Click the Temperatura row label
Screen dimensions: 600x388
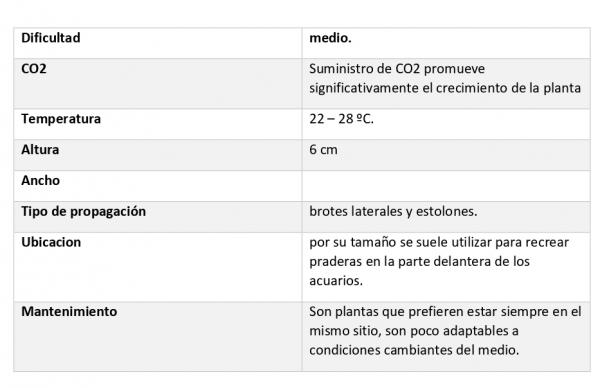pyautogui.click(x=61, y=119)
